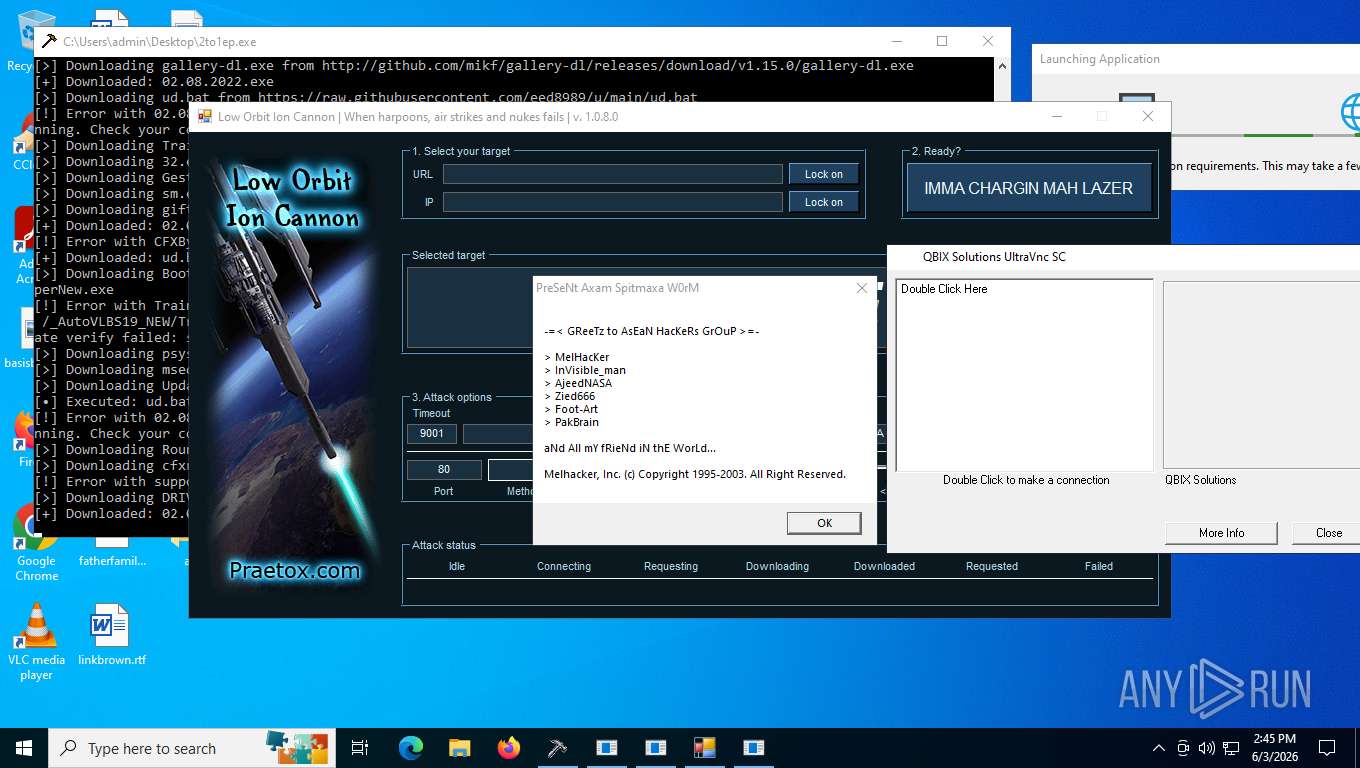1360x768 pixels.
Task: Launch Microsoft Edge from taskbar
Action: [x=411, y=748]
